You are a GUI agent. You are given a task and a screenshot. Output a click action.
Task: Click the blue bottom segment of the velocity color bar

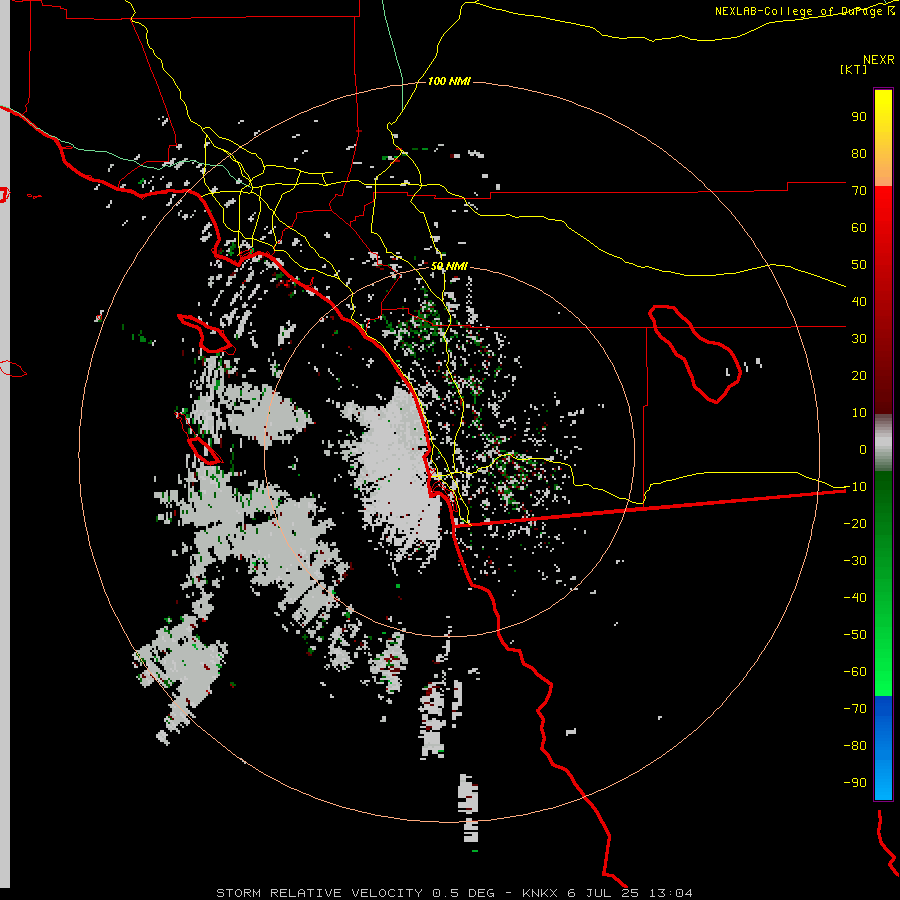pos(883,748)
